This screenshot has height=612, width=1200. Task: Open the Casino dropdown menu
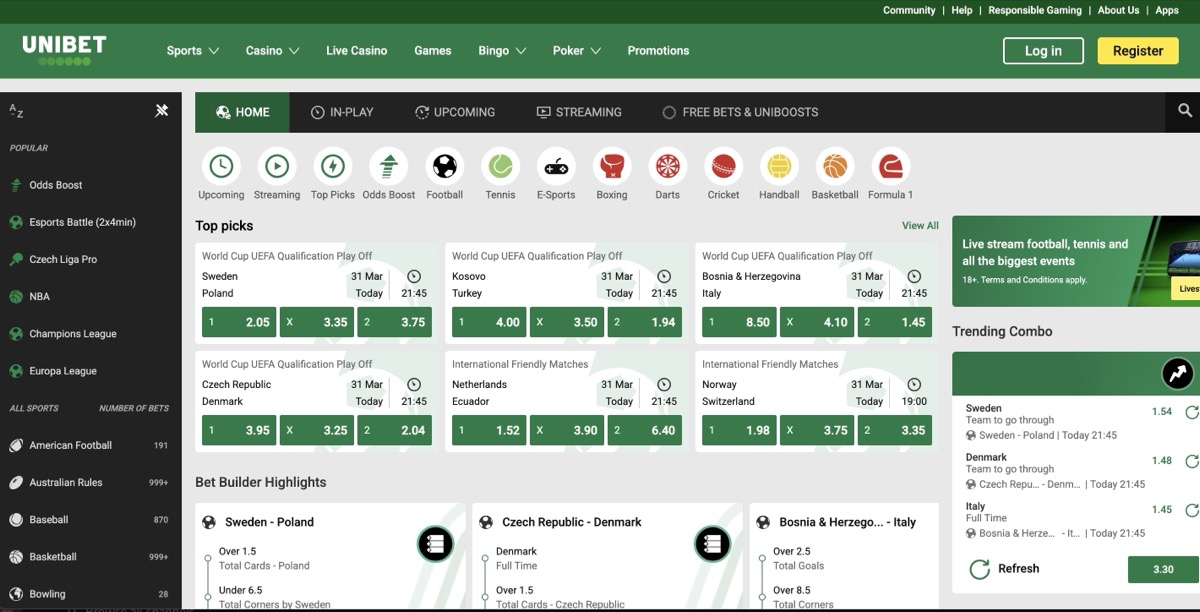tap(271, 50)
